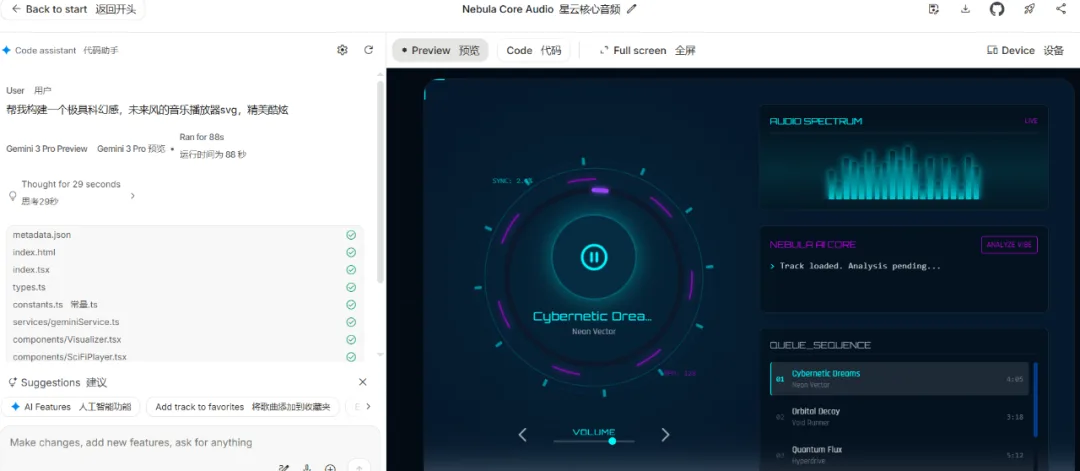1080x471 pixels.
Task: Click the circular progress ring knob
Action: pyautogui.click(x=600, y=190)
